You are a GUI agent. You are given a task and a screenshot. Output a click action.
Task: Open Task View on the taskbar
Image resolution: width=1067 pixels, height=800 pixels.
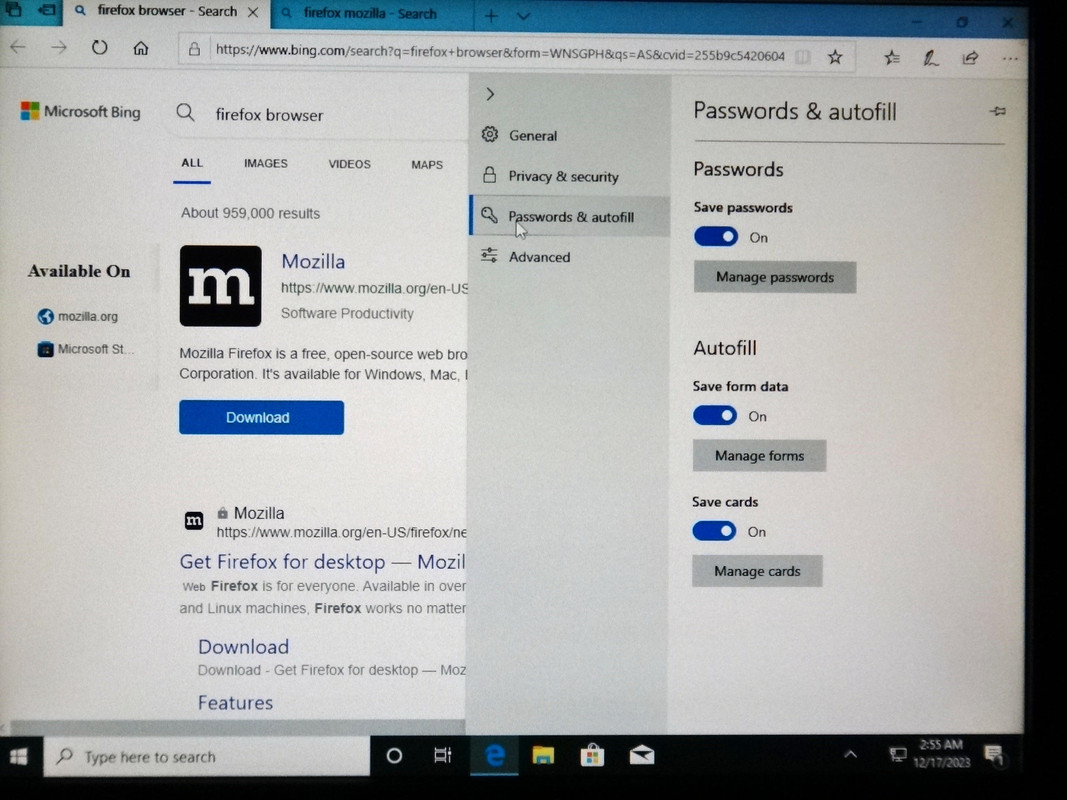(442, 755)
